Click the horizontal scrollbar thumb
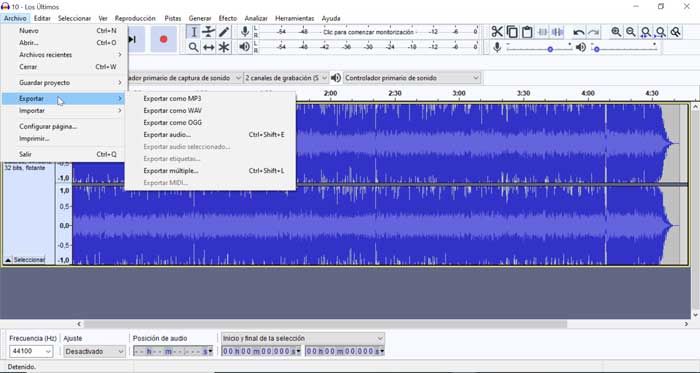Screen dimensions: 700x373 pos(325,324)
